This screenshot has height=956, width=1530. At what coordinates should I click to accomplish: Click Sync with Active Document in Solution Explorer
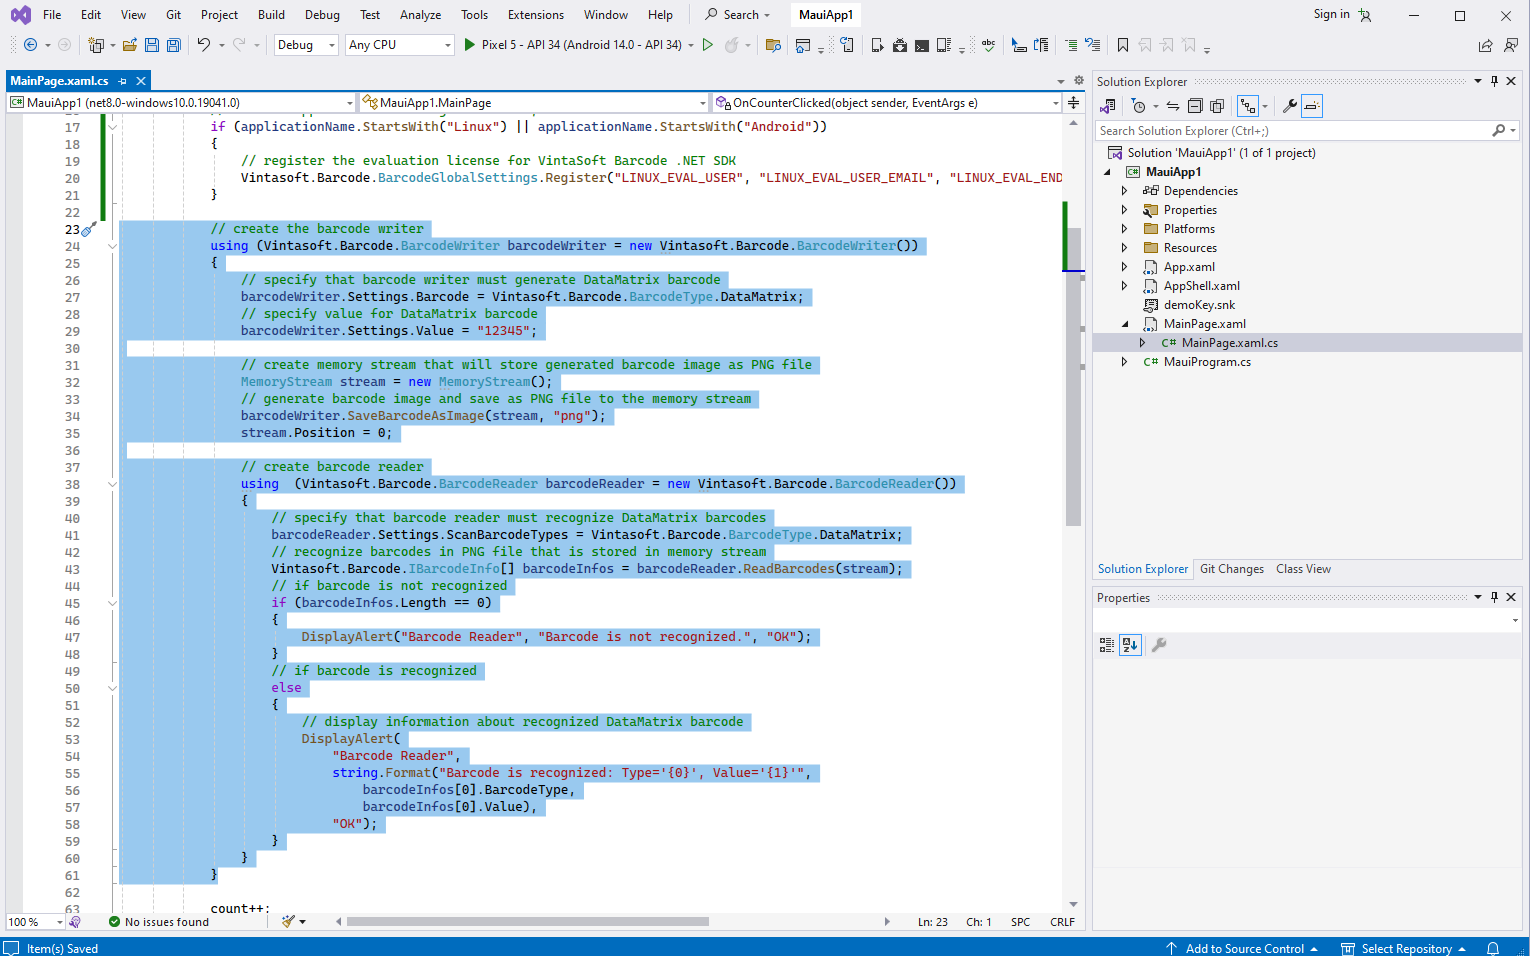pos(1173,106)
